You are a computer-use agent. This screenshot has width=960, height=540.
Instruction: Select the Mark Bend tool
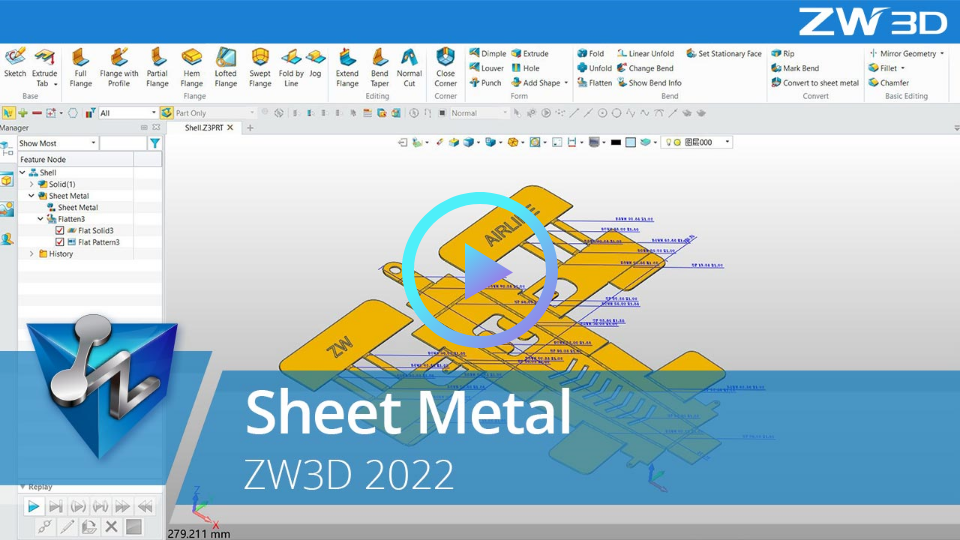[795, 68]
